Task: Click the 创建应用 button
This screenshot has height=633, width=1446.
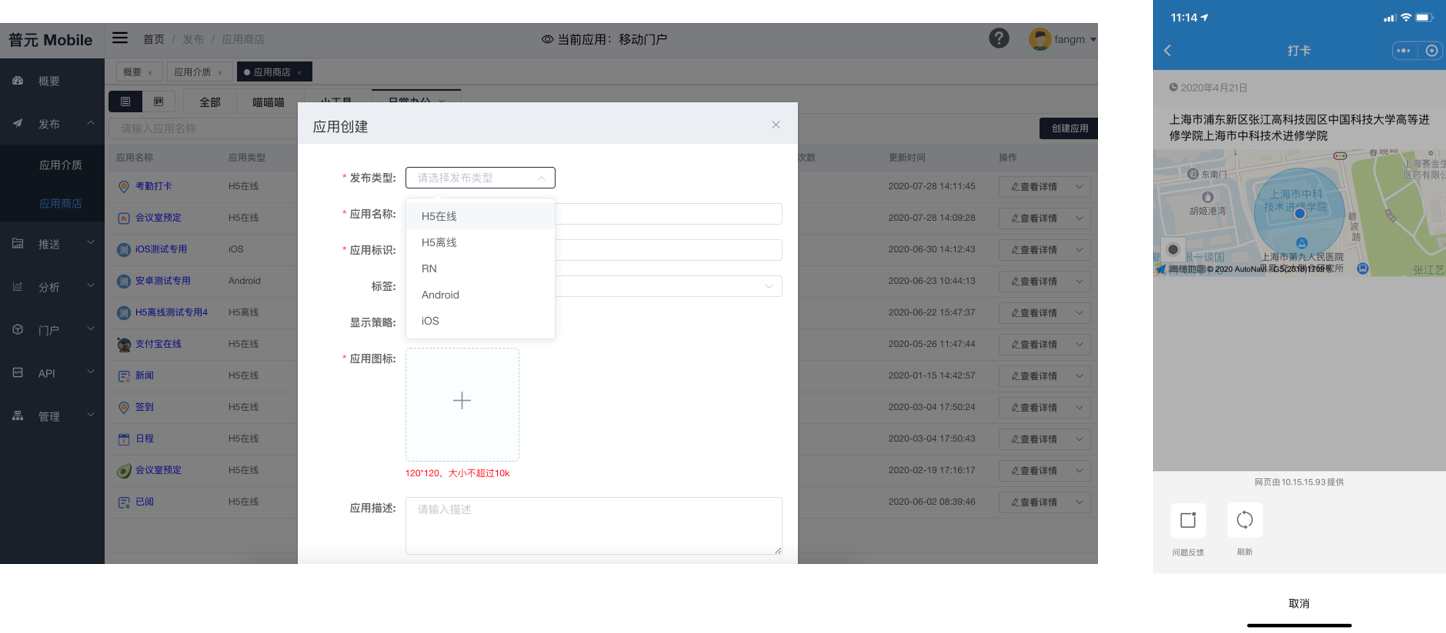Action: tap(1068, 128)
